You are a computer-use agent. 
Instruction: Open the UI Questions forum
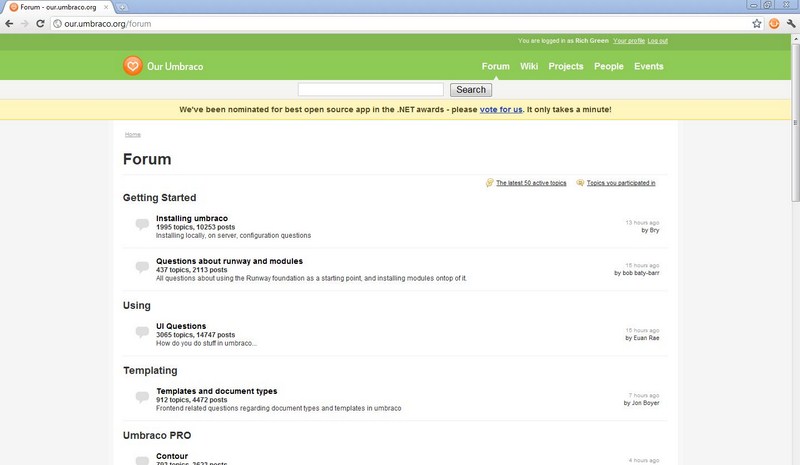tap(181, 326)
